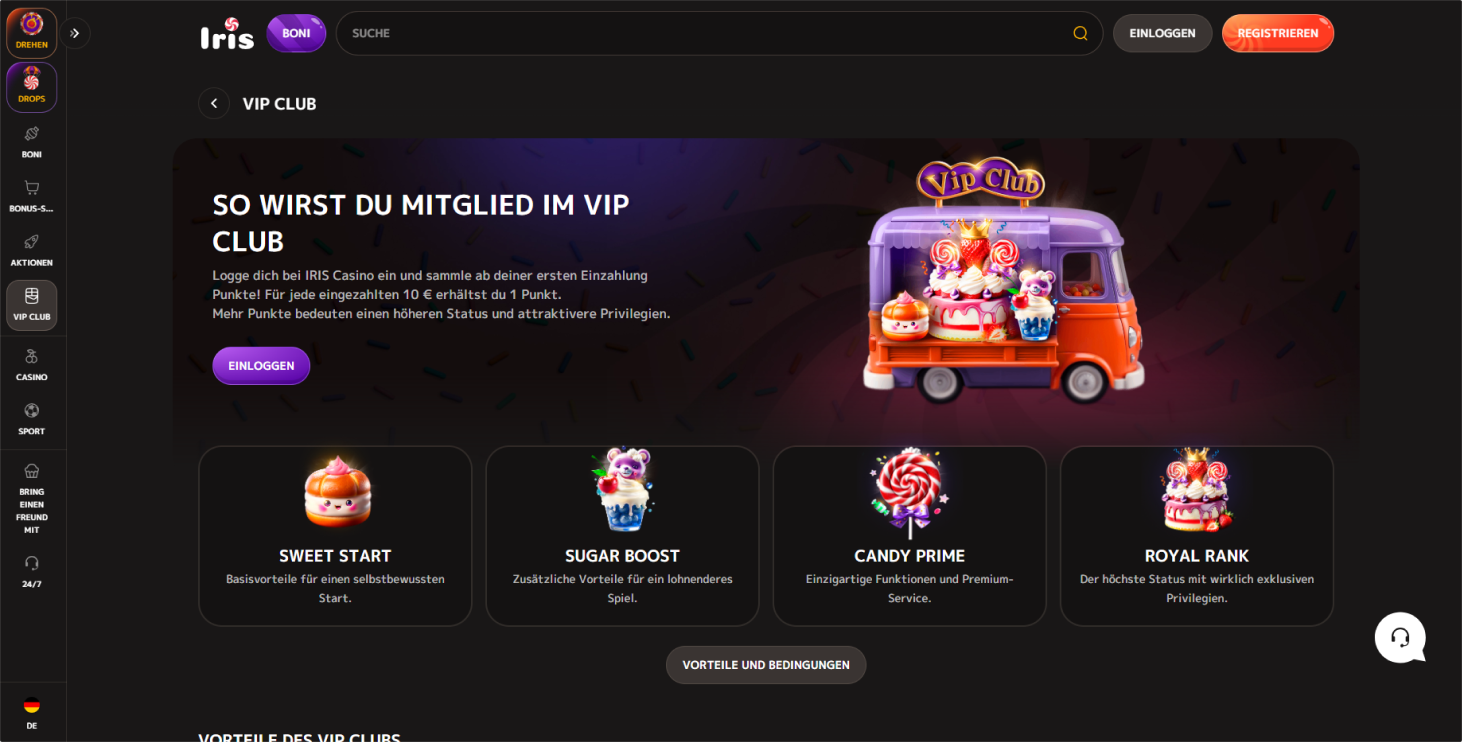Go back with the VIP Club arrow
The height and width of the screenshot is (742, 1462).
point(214,104)
